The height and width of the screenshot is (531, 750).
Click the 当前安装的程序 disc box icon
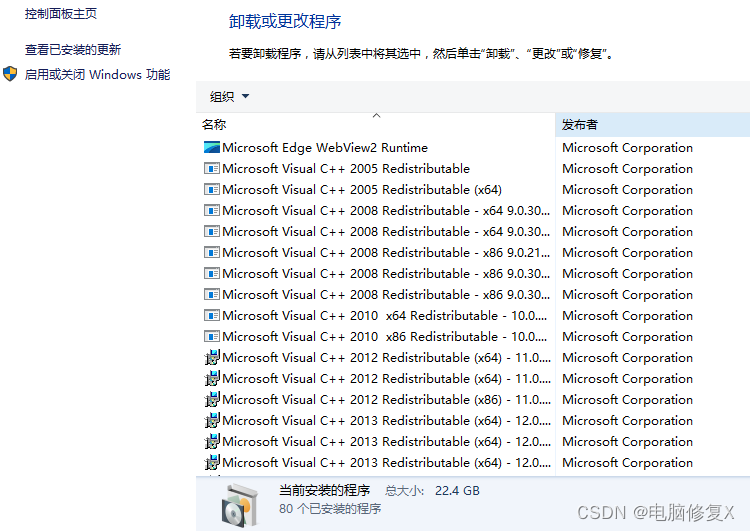tap(240, 505)
